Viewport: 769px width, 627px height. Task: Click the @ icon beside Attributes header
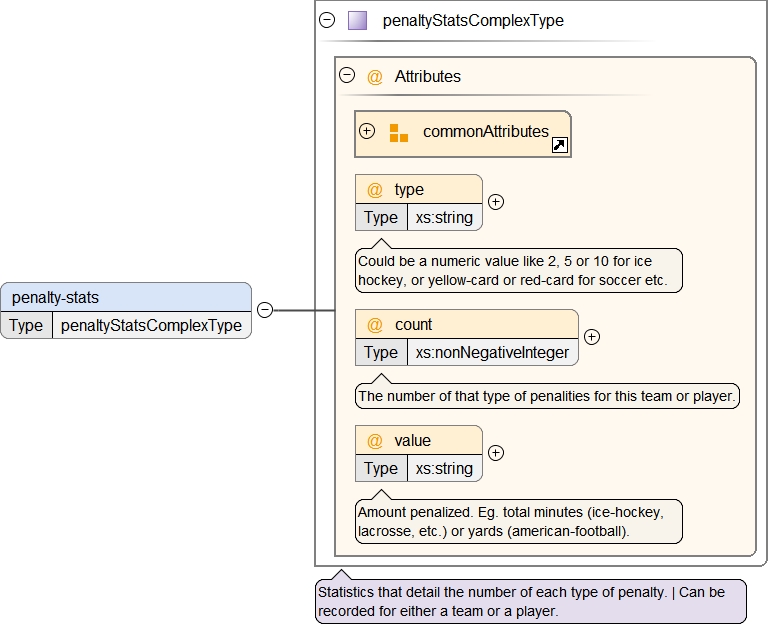pyautogui.click(x=375, y=76)
